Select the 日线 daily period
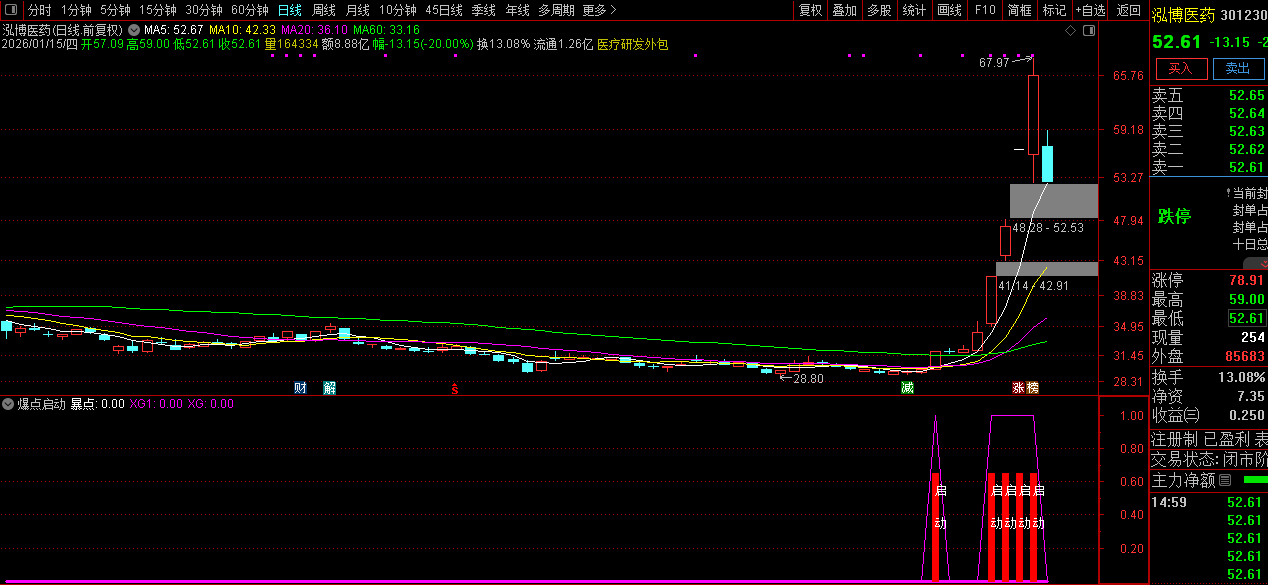This screenshot has width=1268, height=585. click(x=289, y=10)
